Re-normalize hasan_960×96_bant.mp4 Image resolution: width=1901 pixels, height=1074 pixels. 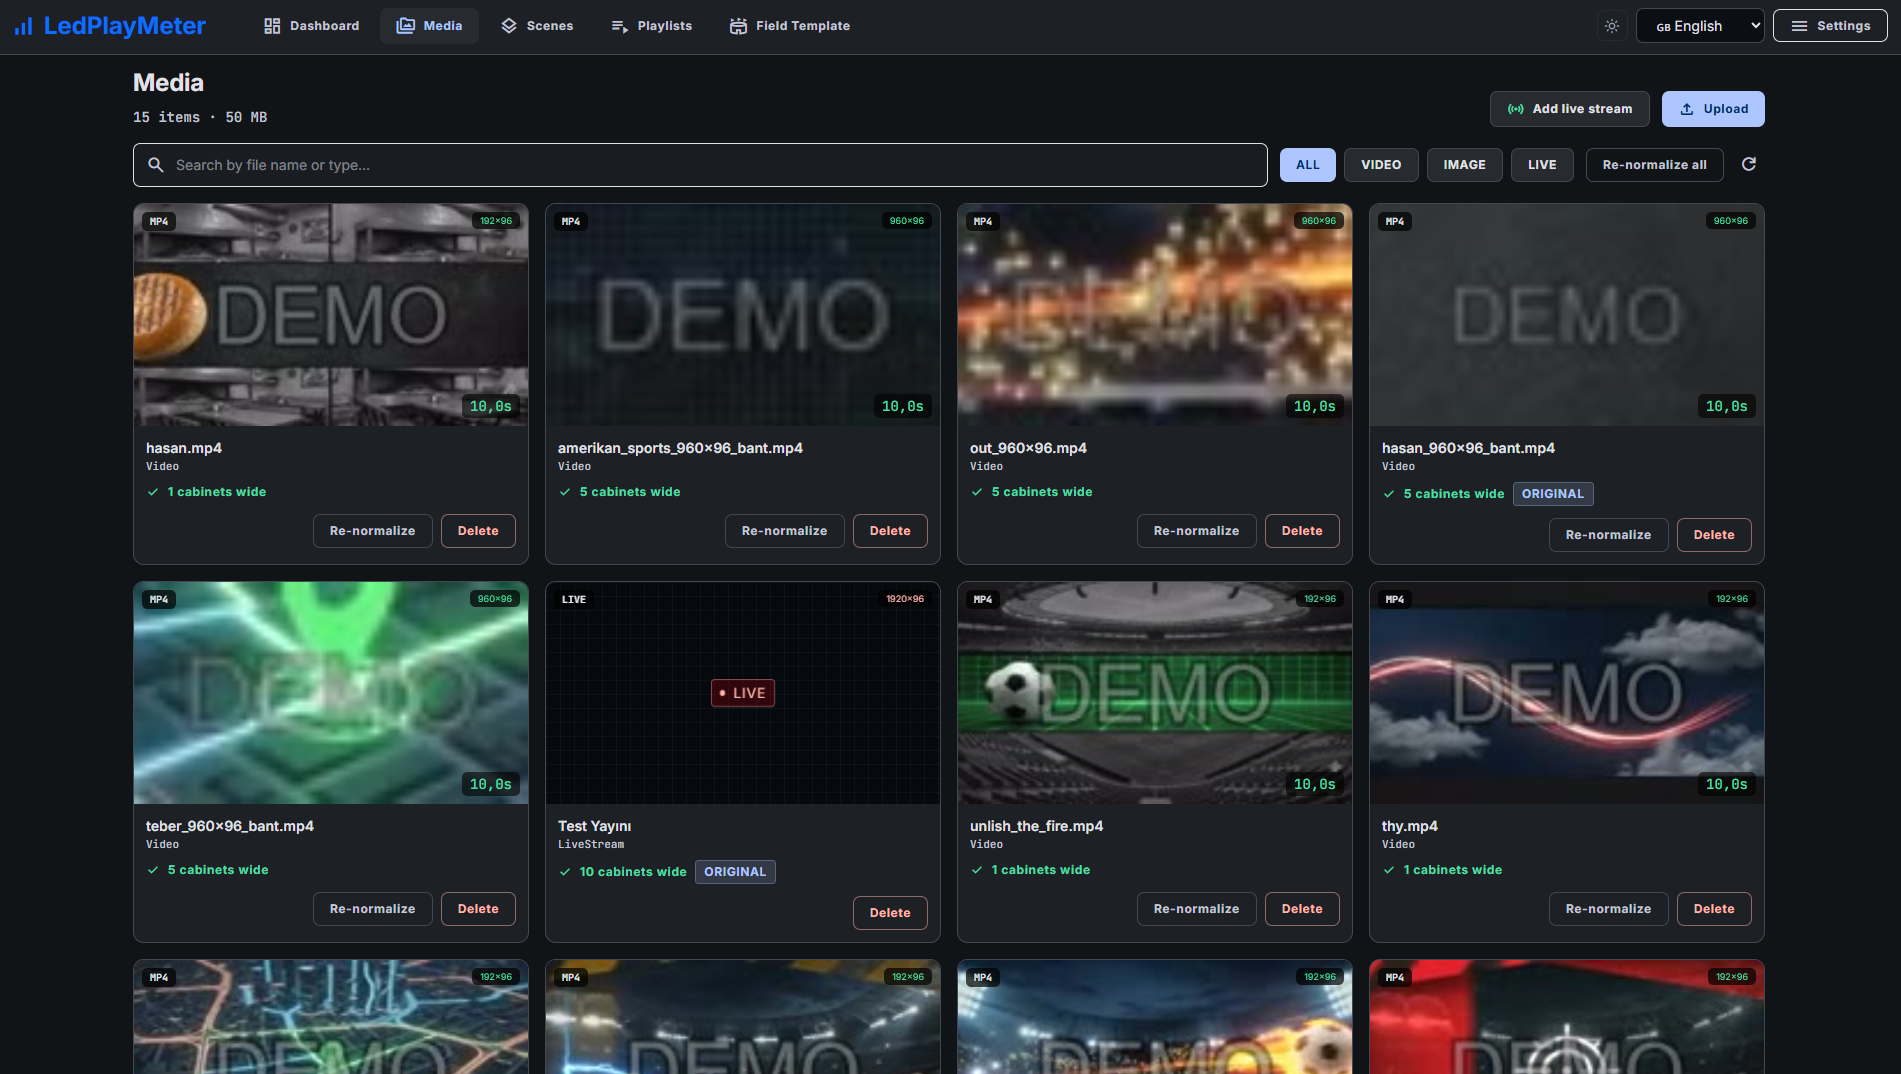point(1608,535)
